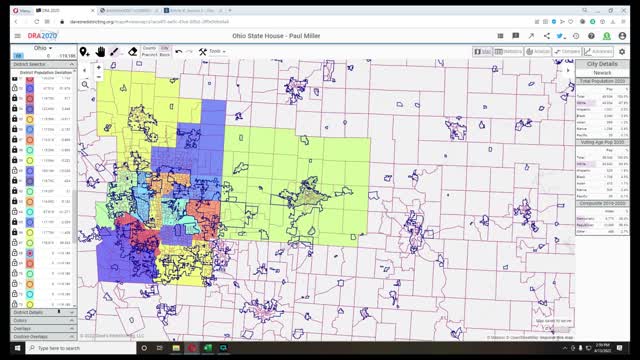Screen dimensions: 640x360
Task: Open the history clock icon
Action: tap(576, 36)
